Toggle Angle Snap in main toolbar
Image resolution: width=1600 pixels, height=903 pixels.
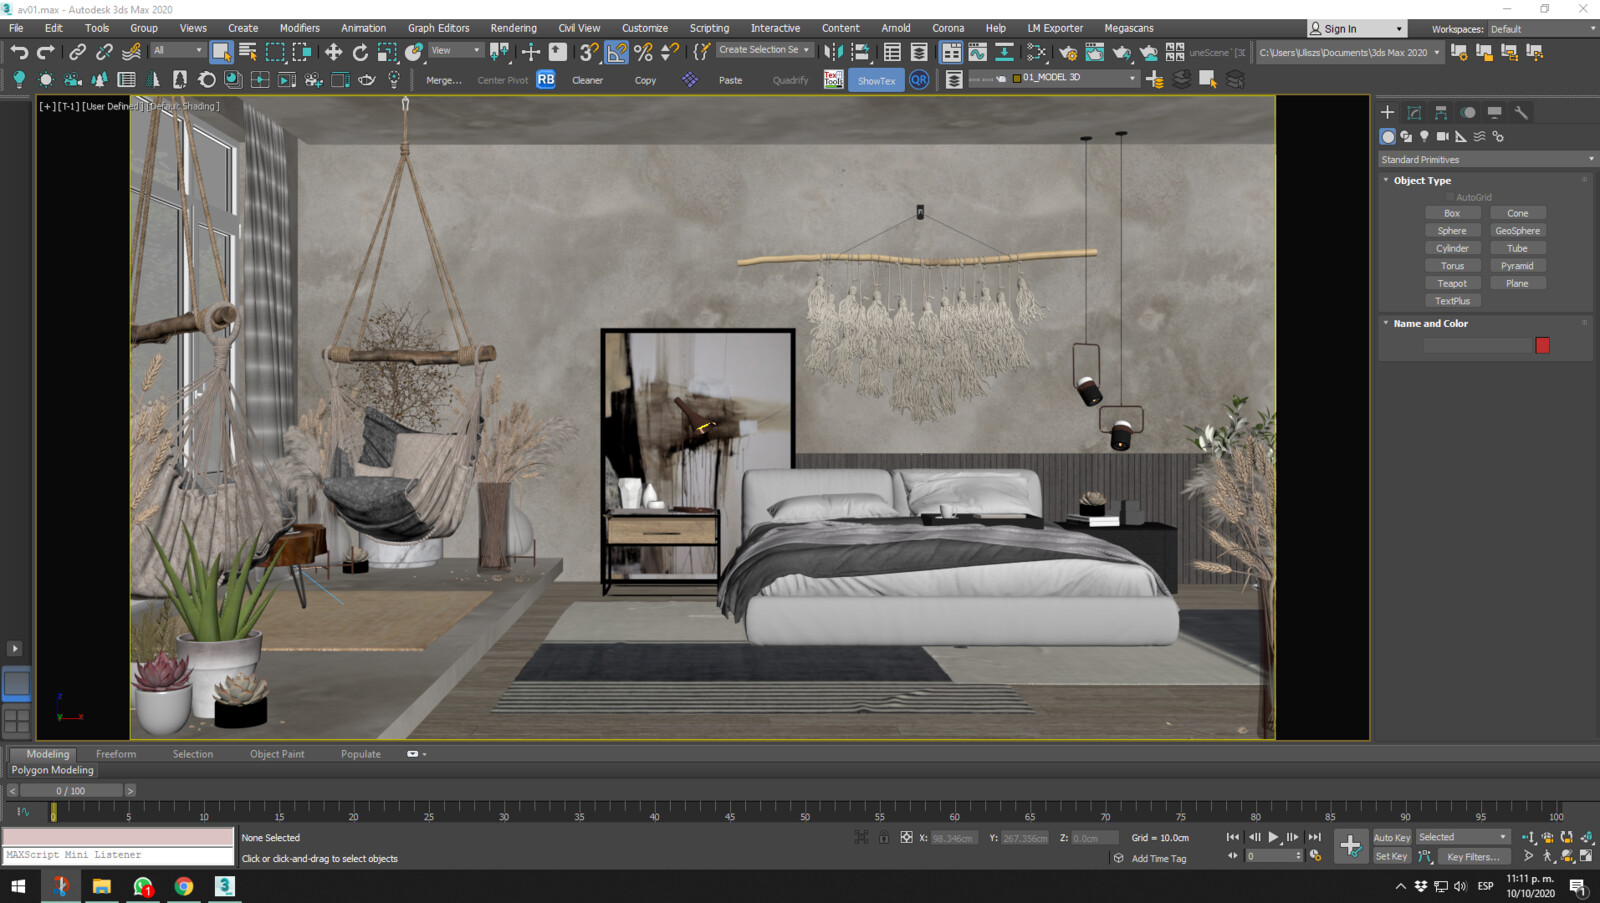[x=616, y=52]
